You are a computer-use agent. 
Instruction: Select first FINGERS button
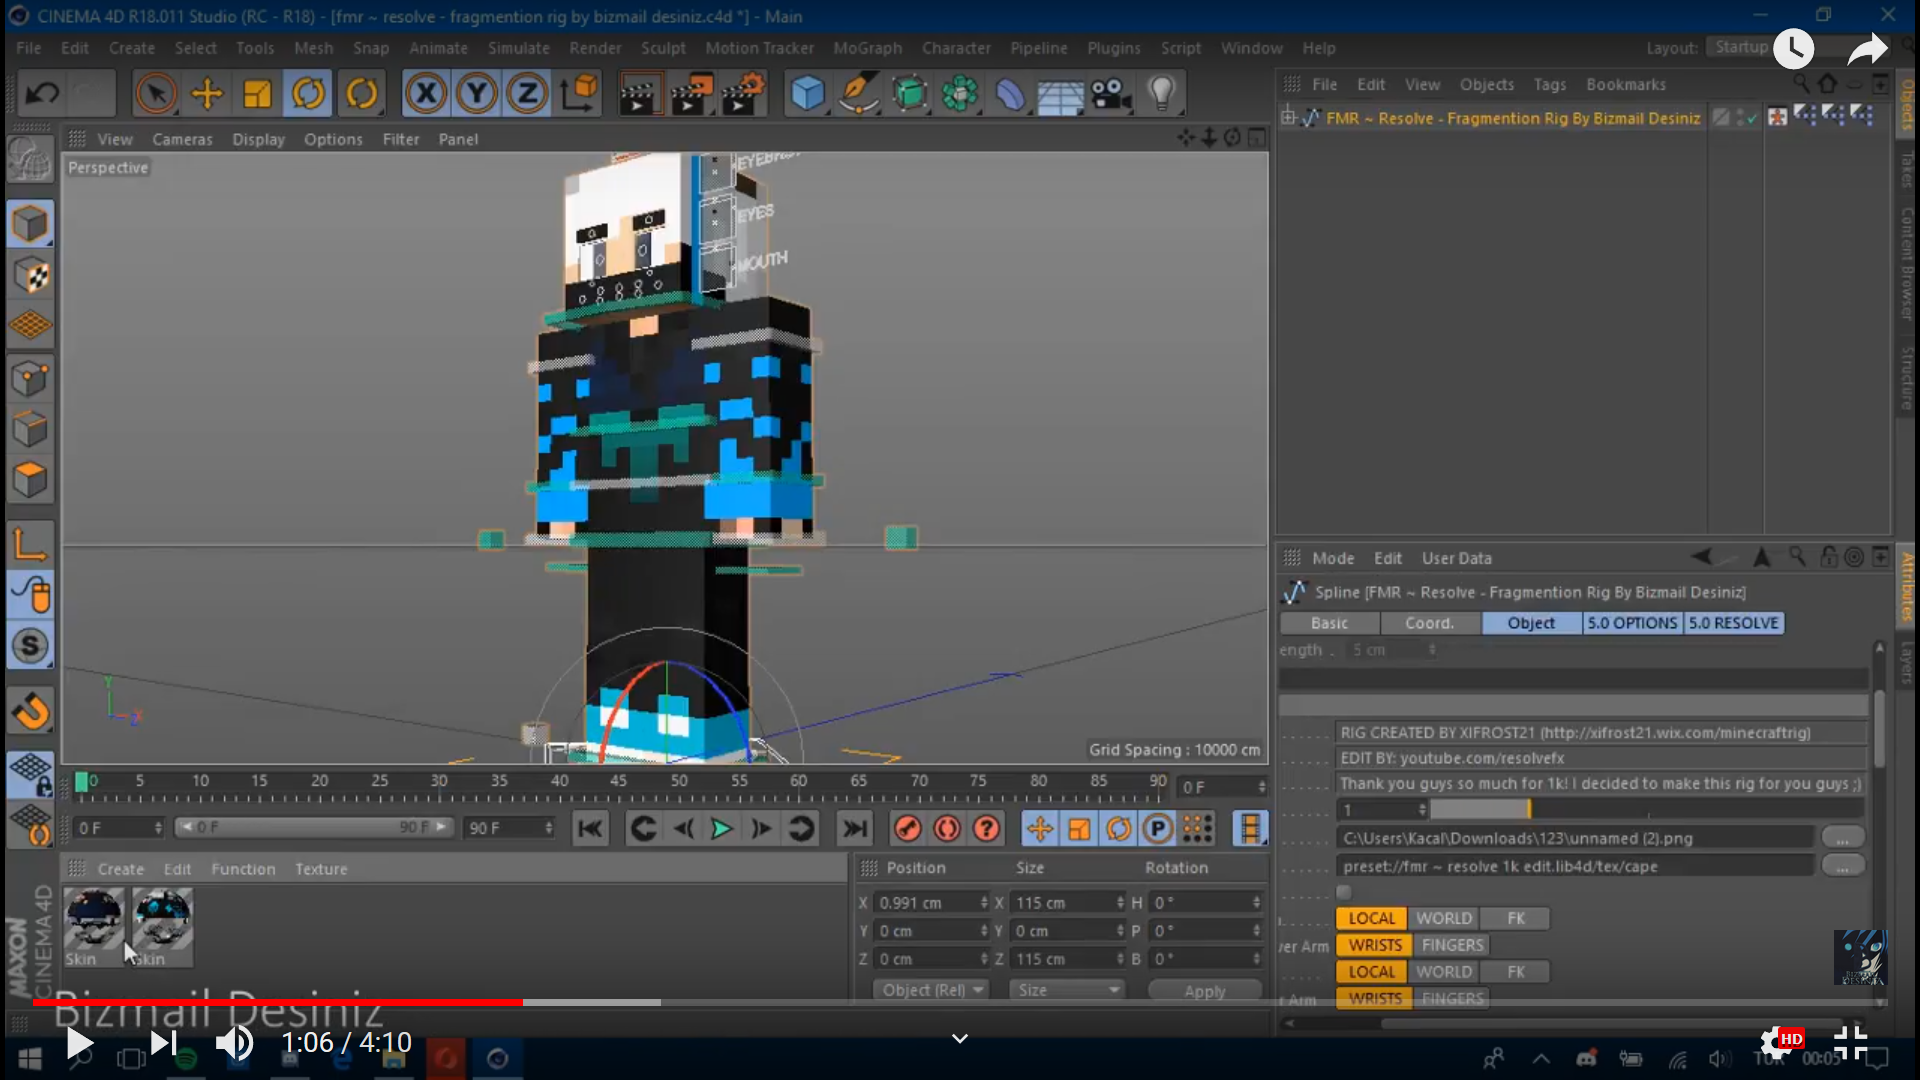[1452, 945]
